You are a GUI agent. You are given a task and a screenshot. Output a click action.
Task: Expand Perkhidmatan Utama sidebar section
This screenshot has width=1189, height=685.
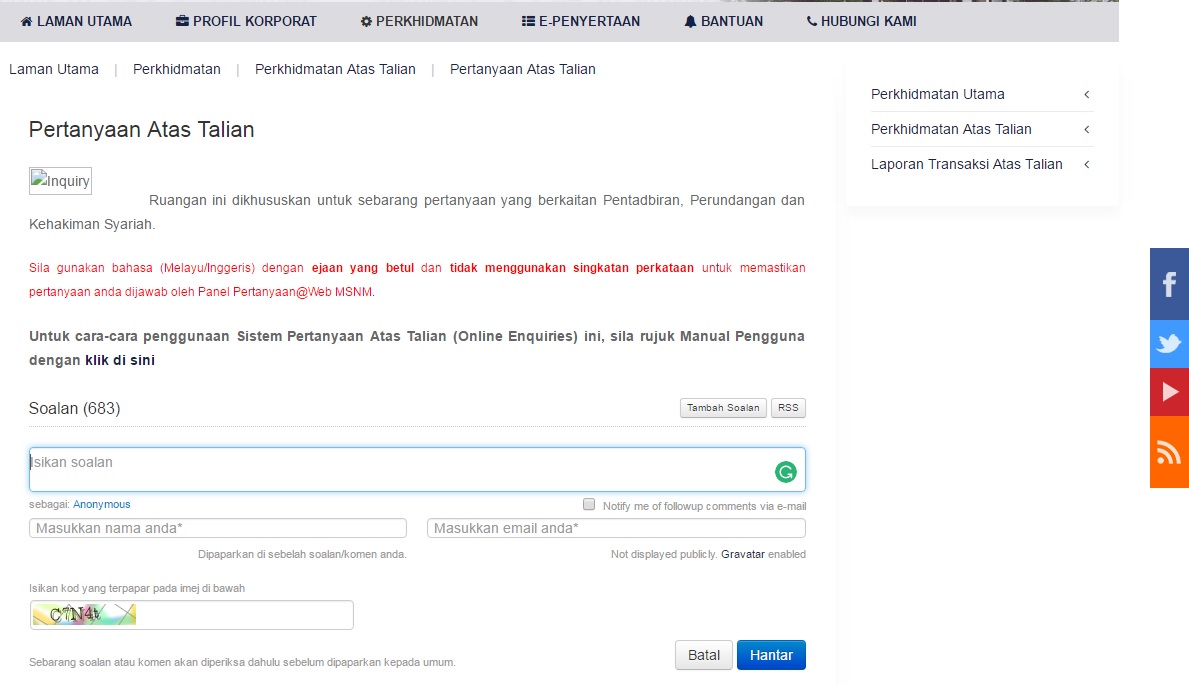(980, 94)
